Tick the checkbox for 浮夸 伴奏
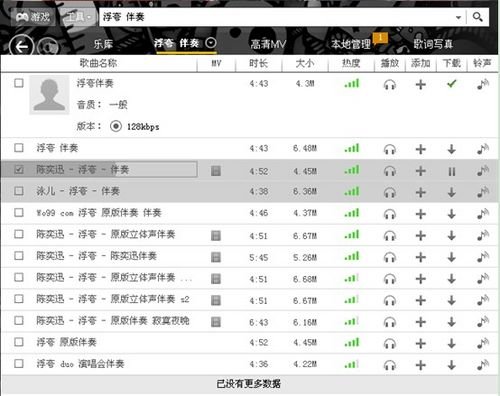The height and width of the screenshot is (396, 500). [x=19, y=148]
